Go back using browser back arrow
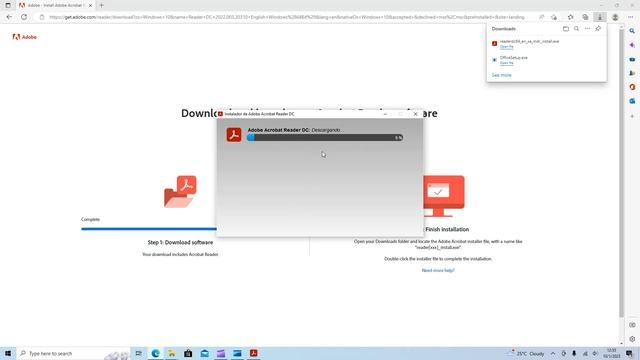Screen dimensions: 640x360 point(9,17)
